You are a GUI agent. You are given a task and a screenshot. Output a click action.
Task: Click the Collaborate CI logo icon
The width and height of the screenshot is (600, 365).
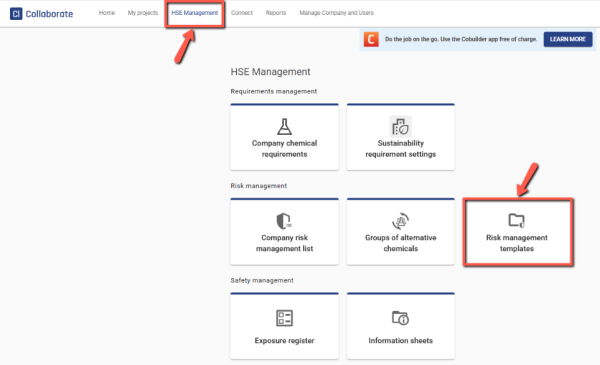tap(16, 14)
